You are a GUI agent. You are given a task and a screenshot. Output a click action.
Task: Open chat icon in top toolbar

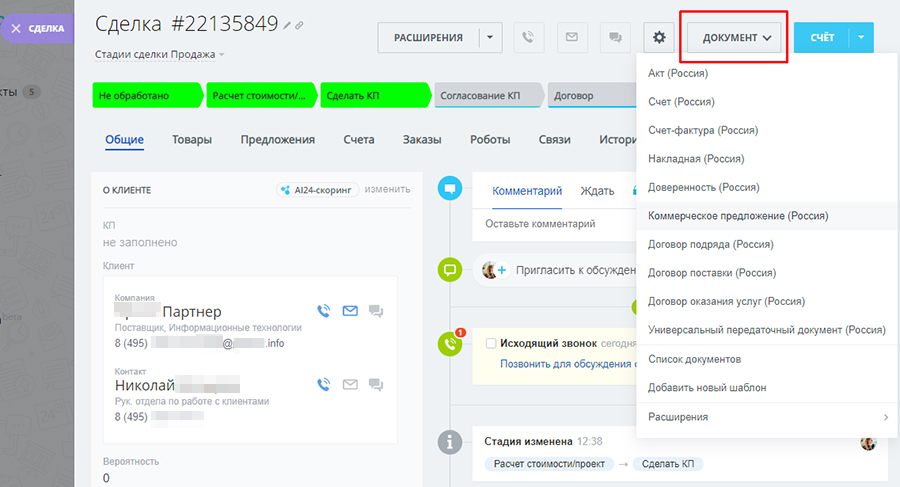point(615,37)
